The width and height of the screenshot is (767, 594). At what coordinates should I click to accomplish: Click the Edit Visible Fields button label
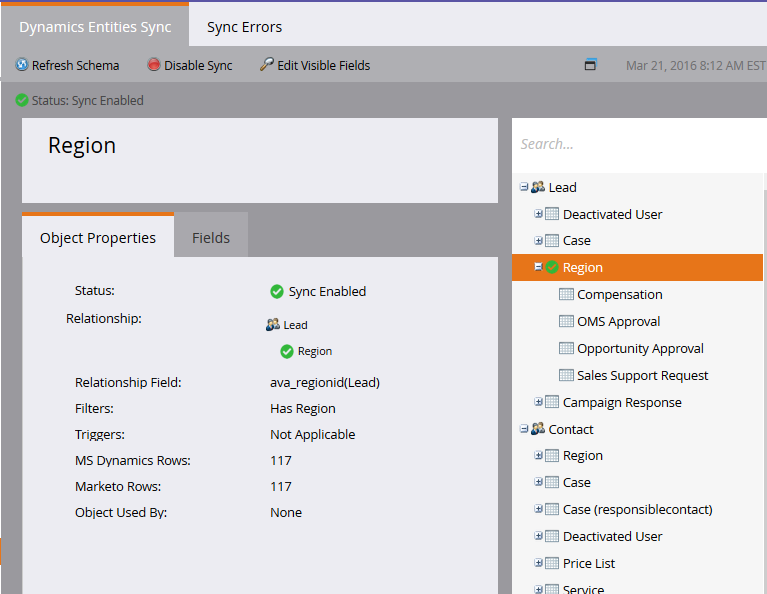(323, 65)
